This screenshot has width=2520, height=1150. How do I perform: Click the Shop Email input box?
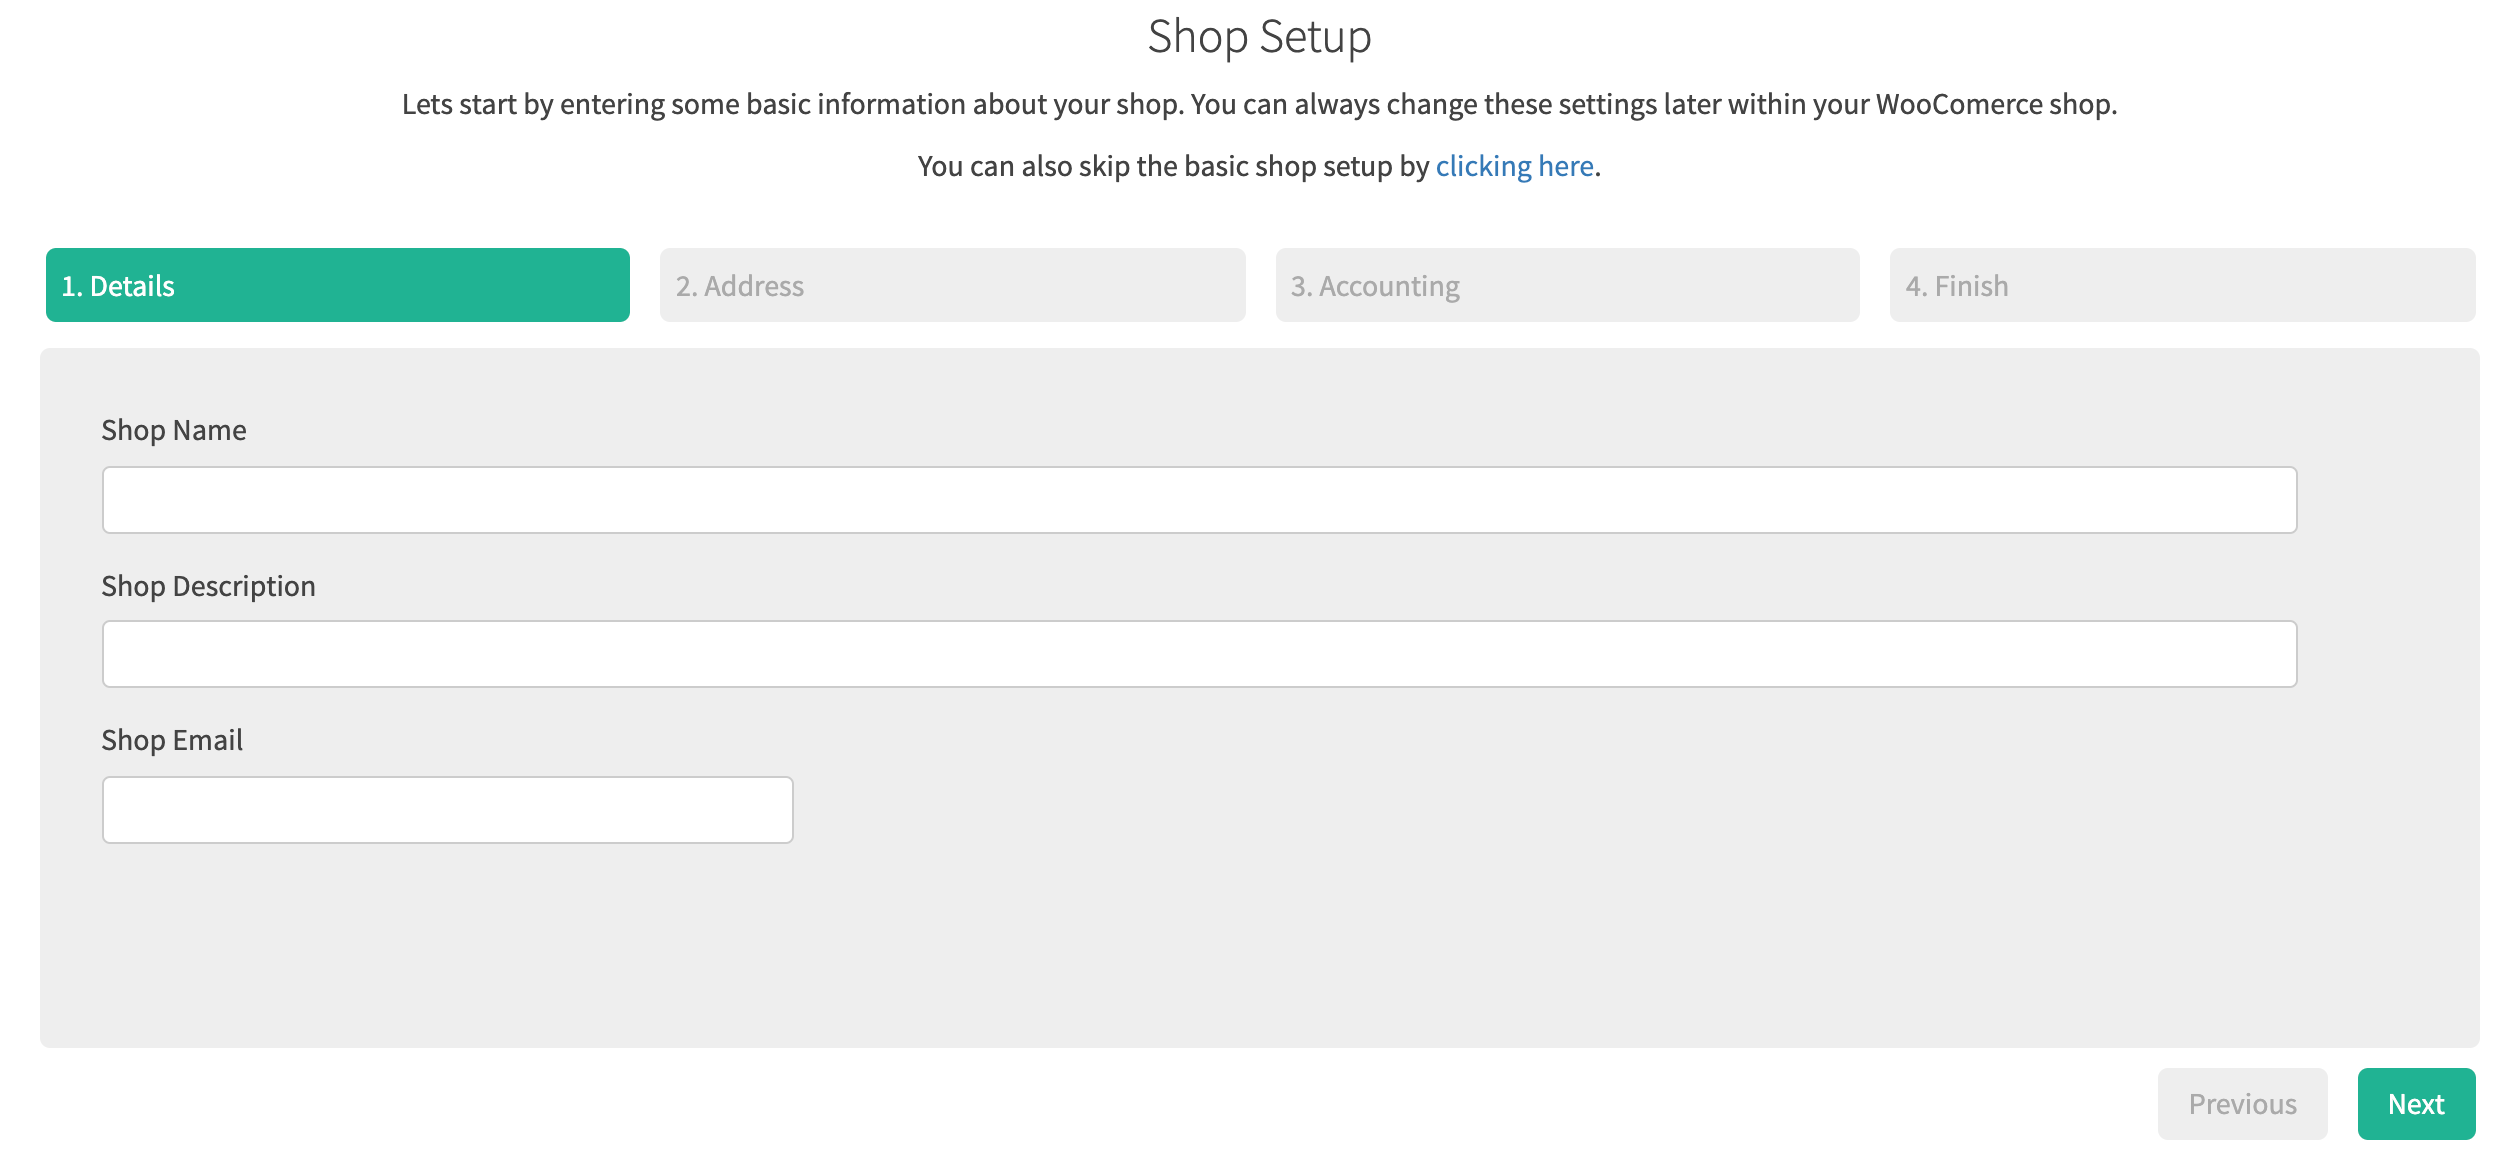[447, 810]
